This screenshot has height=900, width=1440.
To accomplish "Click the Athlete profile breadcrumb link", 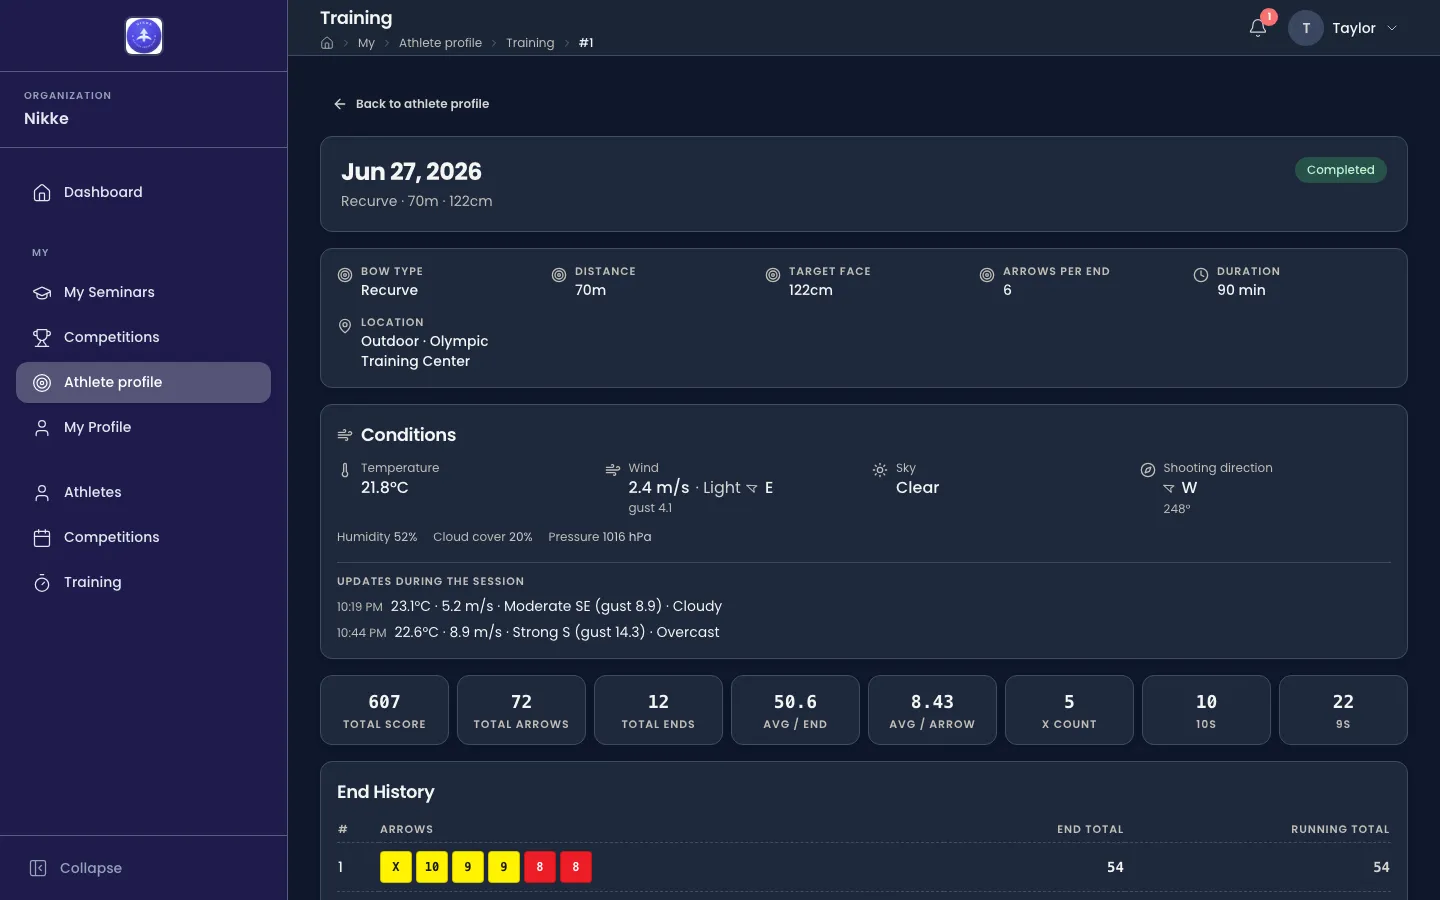I will click(440, 43).
